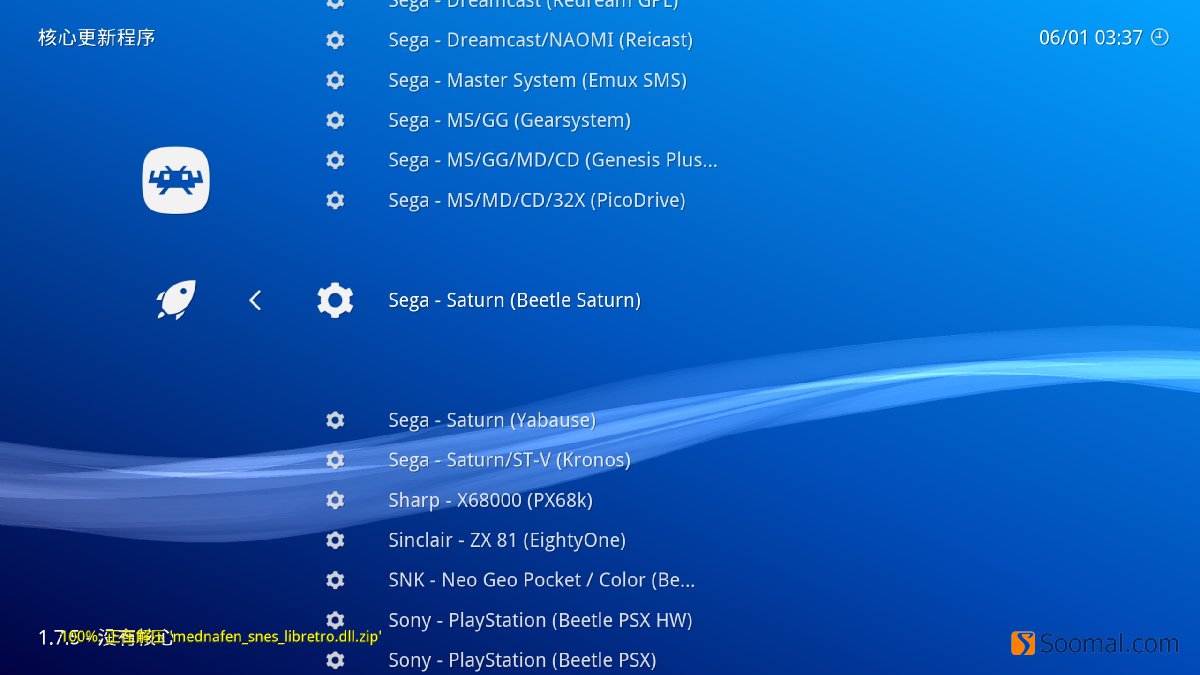Click gear icon beside Saturn/ST-V (Kronos)
The width and height of the screenshot is (1200, 675).
(x=335, y=460)
